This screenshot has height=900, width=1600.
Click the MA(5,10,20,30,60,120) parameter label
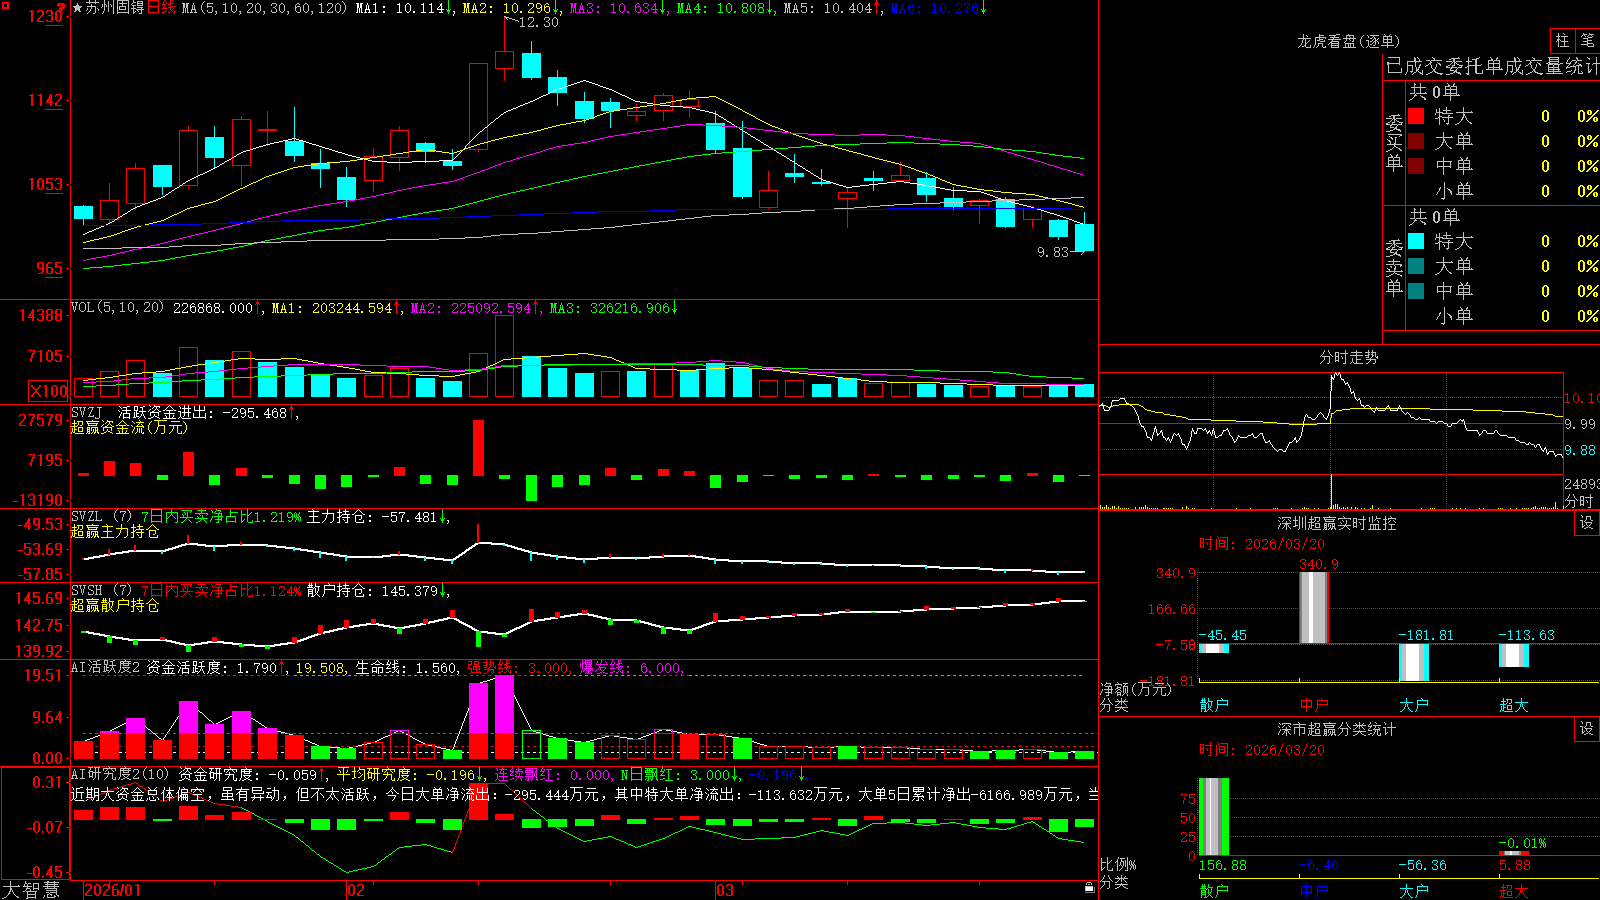click(264, 8)
